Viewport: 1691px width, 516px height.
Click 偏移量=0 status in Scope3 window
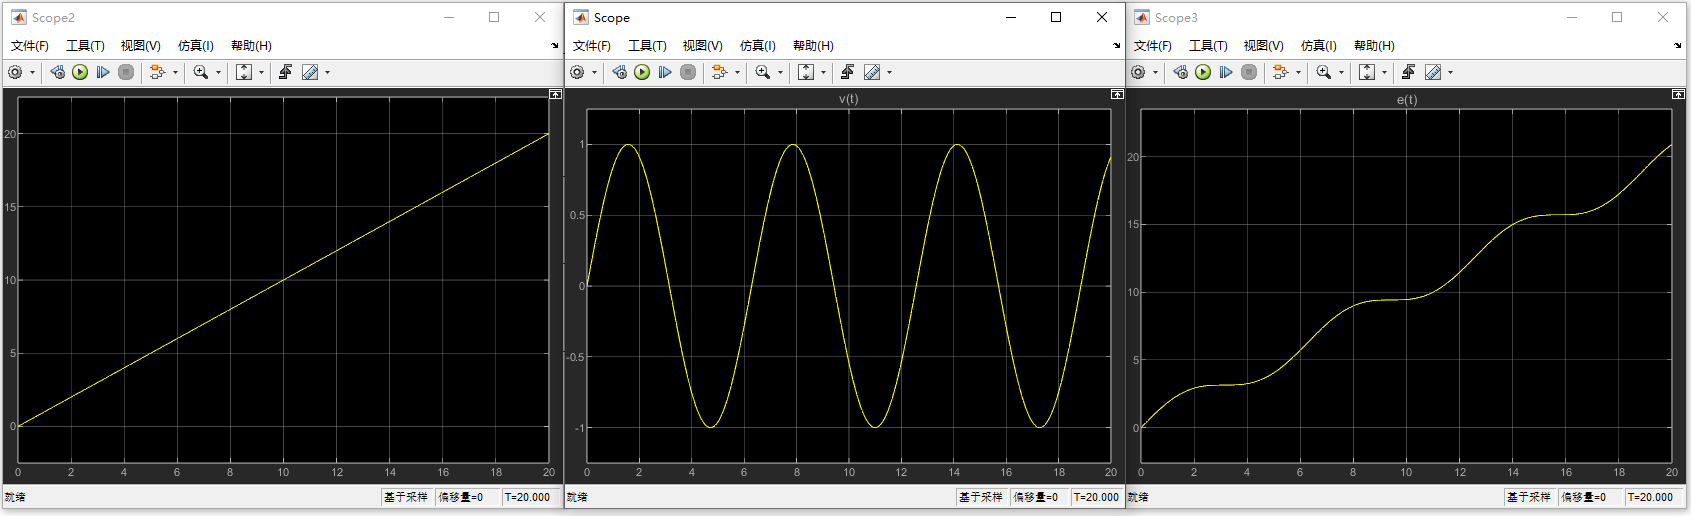1584,497
